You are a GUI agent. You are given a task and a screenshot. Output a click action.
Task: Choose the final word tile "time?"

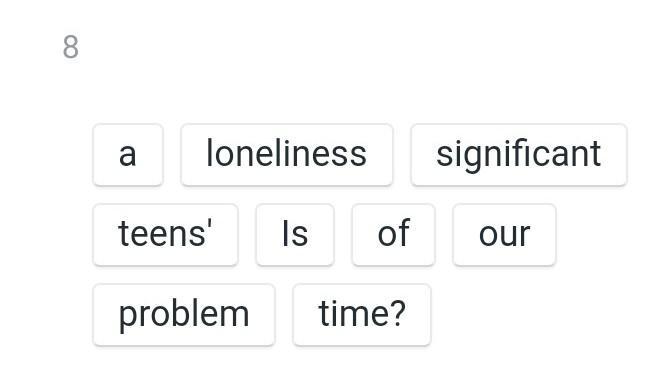pos(362,315)
